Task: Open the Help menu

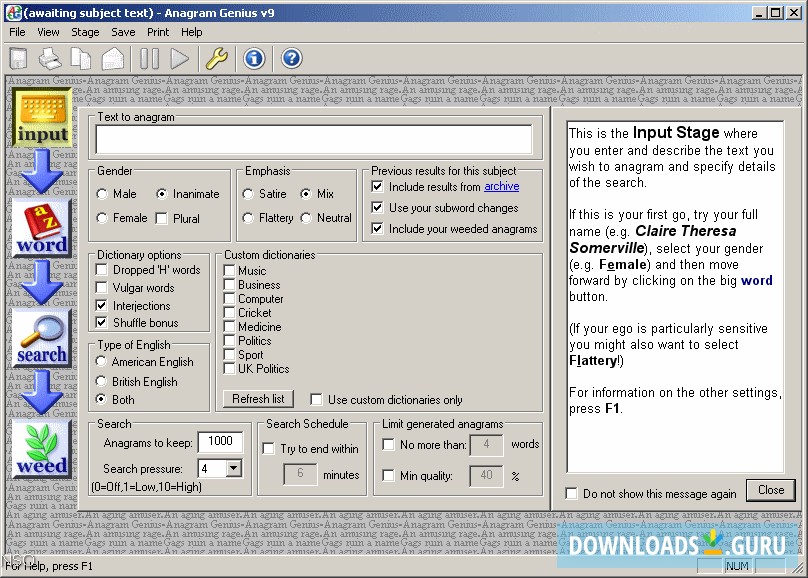Action: click(191, 32)
